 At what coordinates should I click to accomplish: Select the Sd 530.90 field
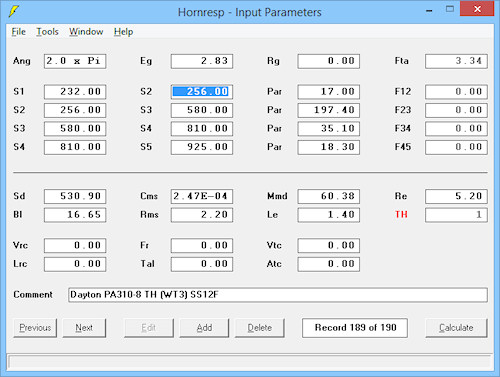[75, 196]
